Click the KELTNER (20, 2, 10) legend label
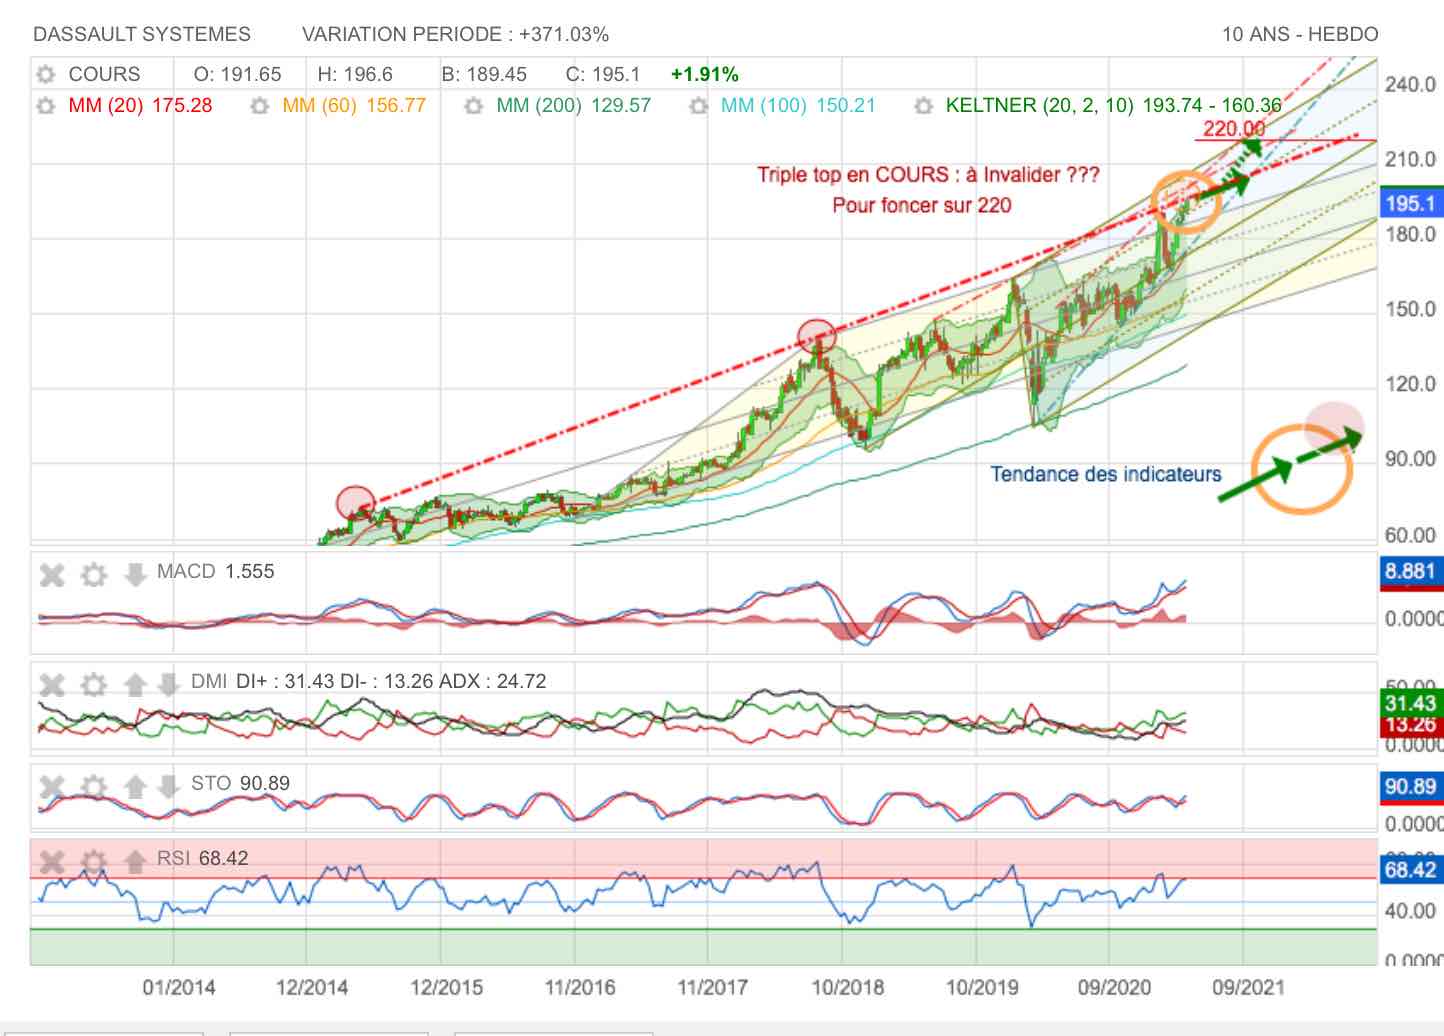 point(1113,106)
